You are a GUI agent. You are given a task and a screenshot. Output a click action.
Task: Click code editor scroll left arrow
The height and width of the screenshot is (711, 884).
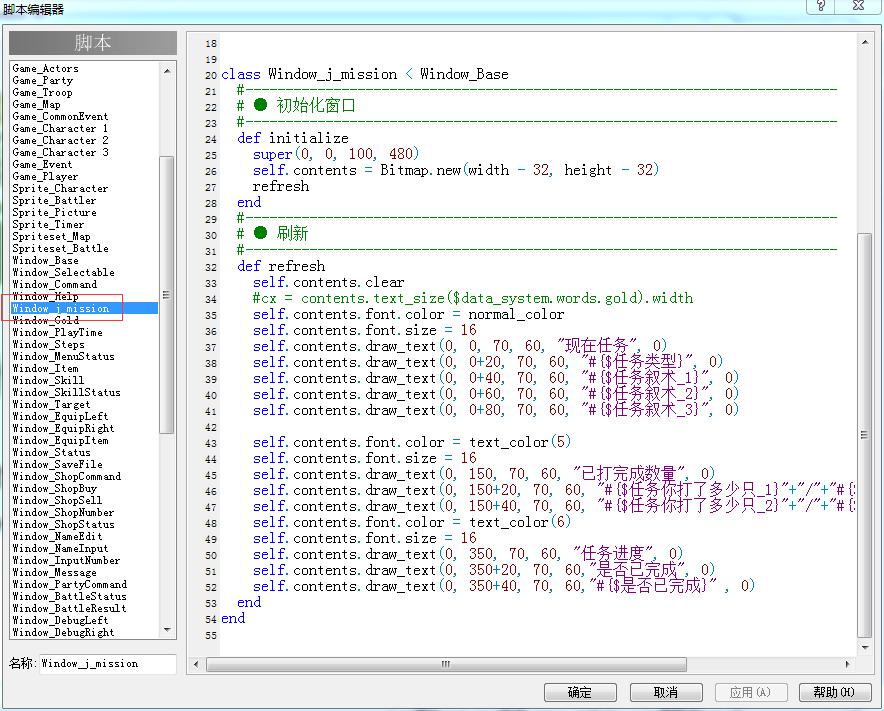196,664
